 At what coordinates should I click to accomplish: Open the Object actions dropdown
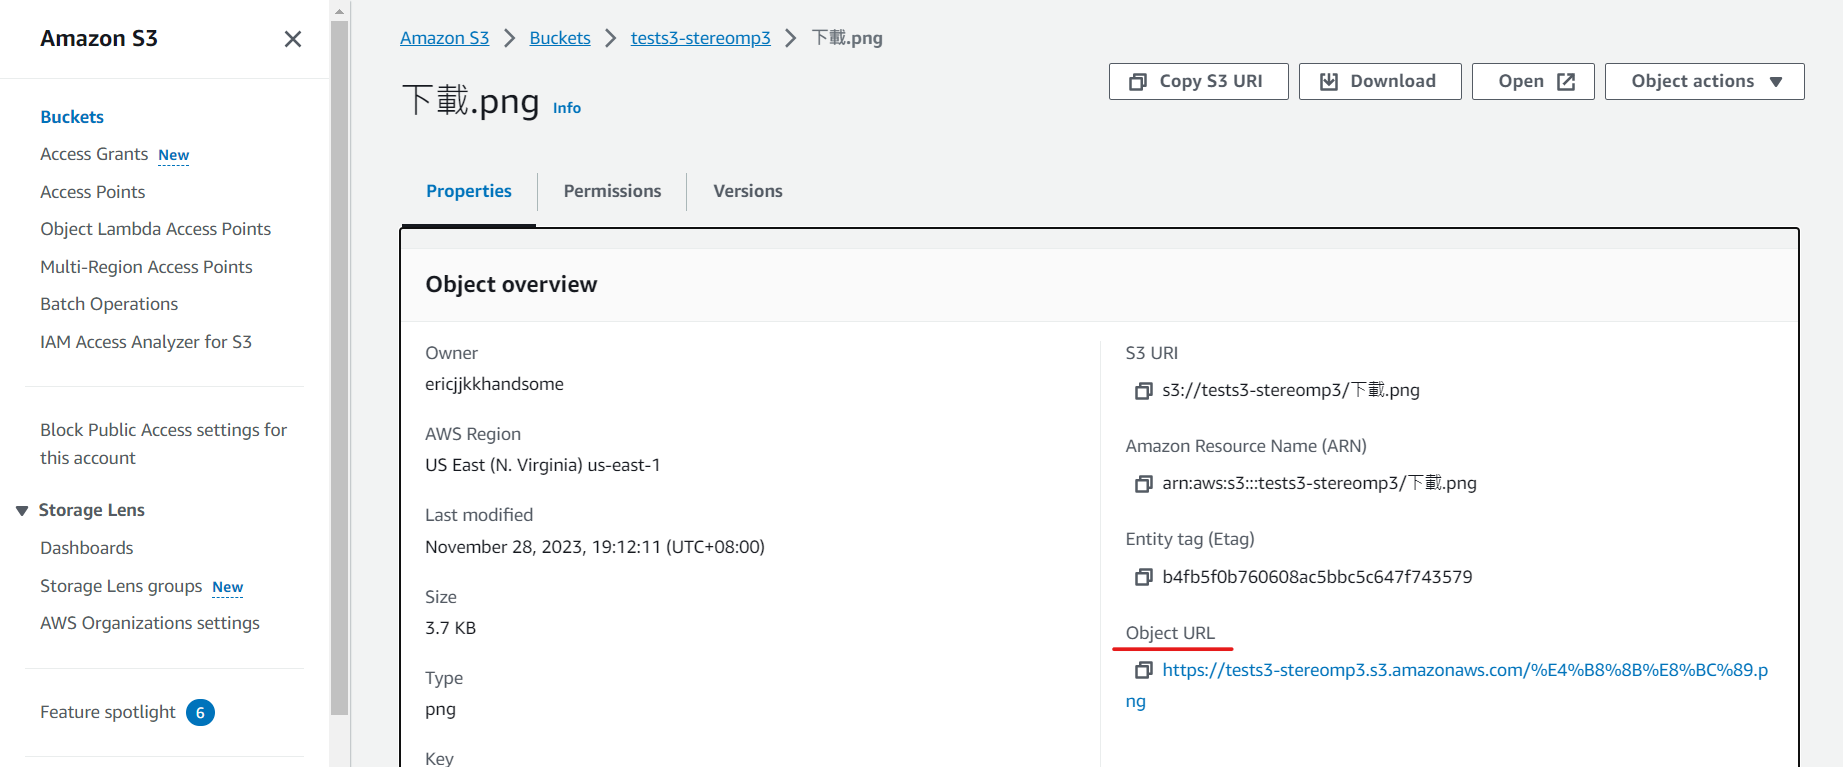[x=1705, y=81]
